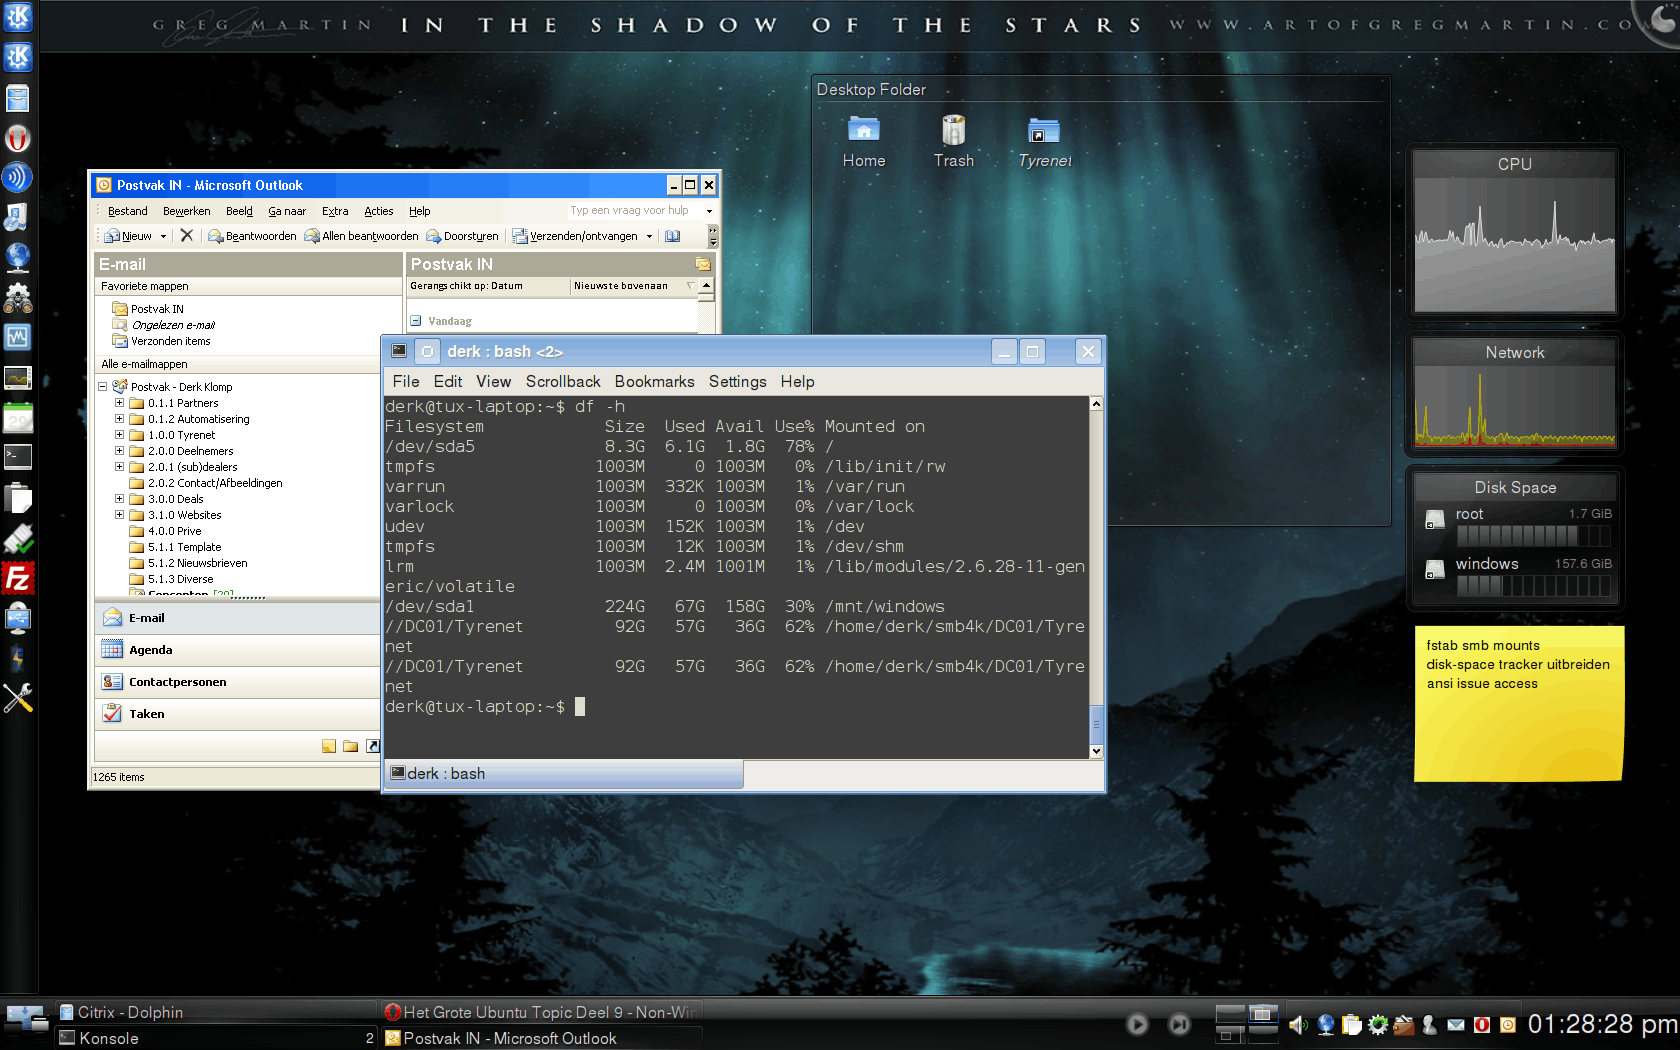
Task: Open the terminal icon in left dock
Action: point(18,457)
